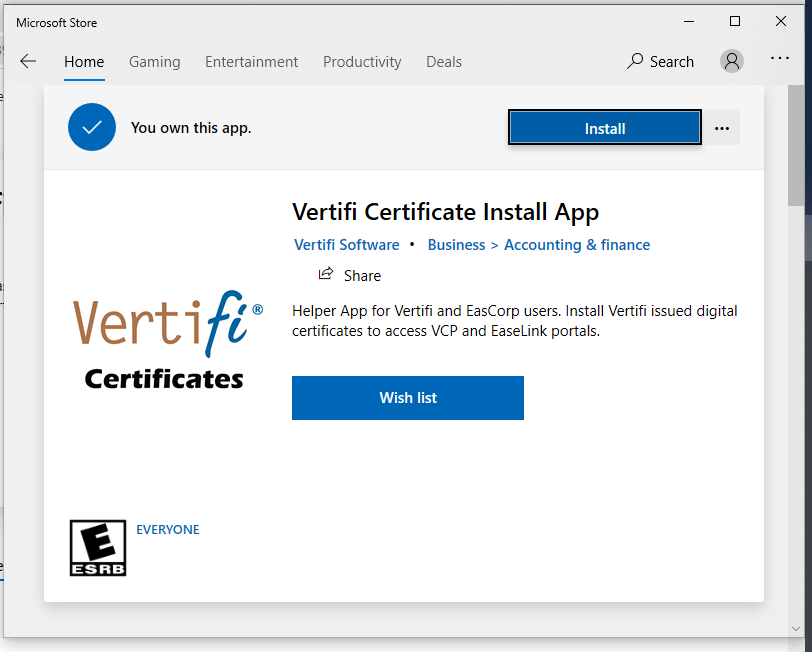Click the EVERYONE rating link
The height and width of the screenshot is (652, 812).
tap(167, 529)
